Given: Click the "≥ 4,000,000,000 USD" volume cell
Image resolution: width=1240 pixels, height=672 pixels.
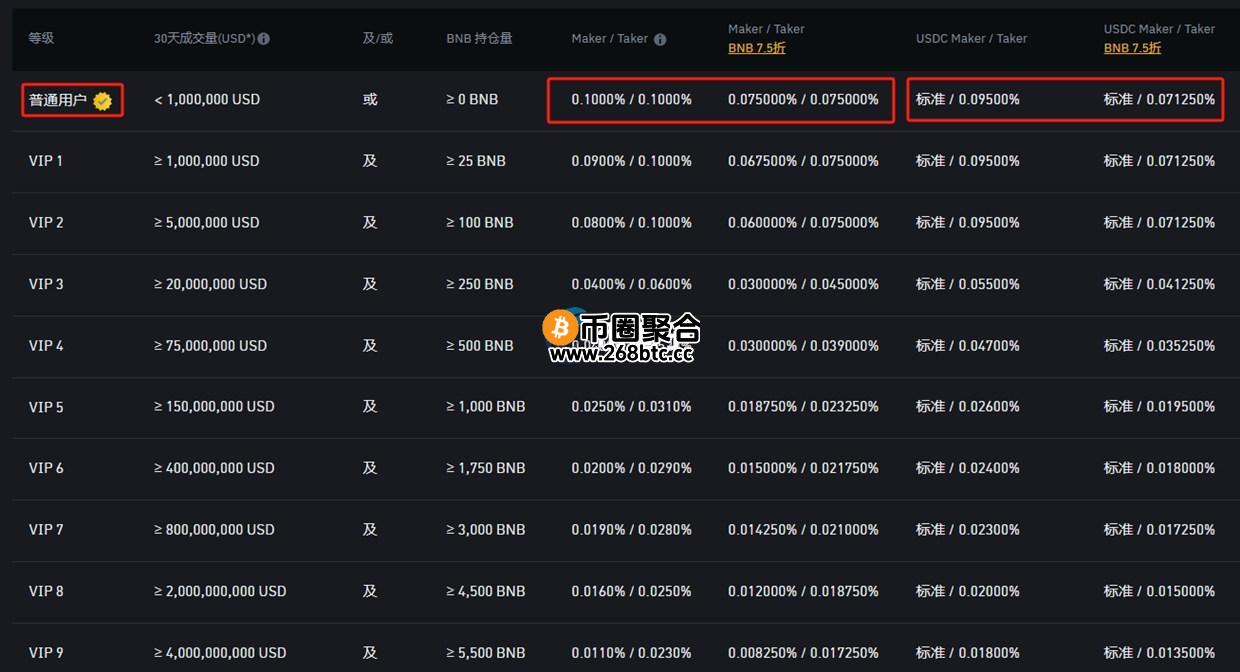Looking at the screenshot, I should pyautogui.click(x=220, y=652).
